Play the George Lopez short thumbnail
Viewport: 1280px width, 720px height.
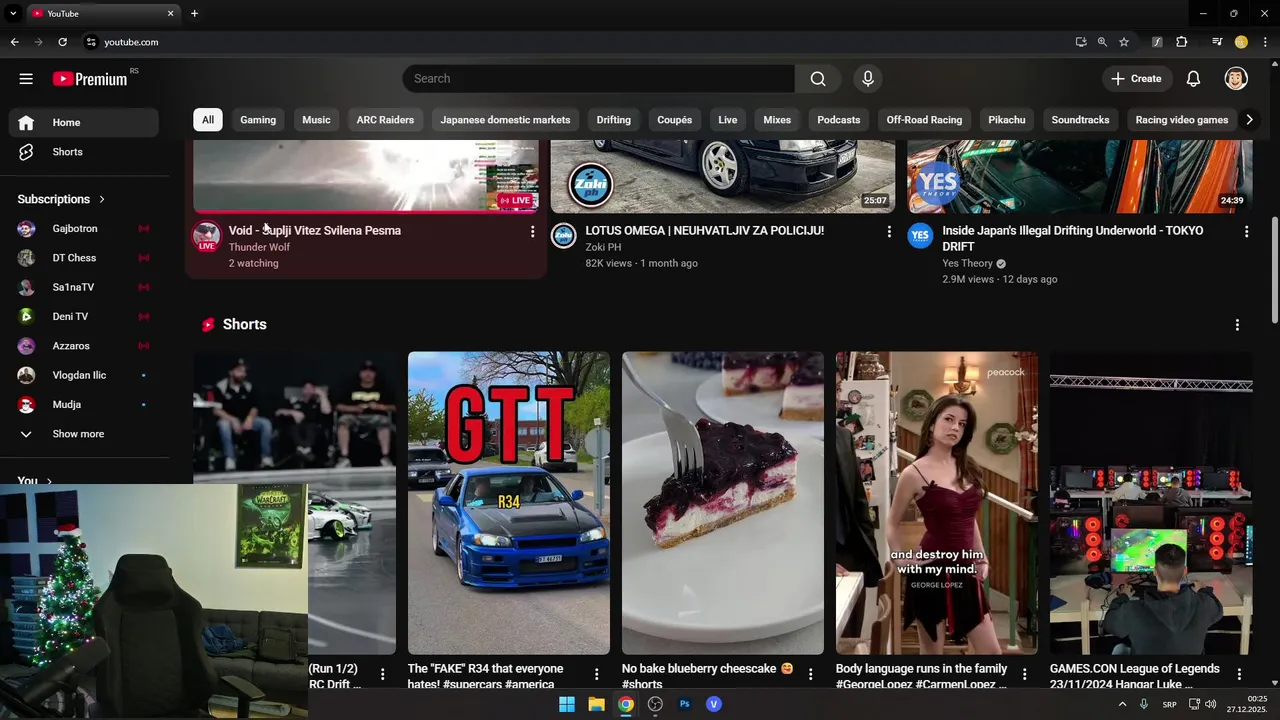click(937, 503)
